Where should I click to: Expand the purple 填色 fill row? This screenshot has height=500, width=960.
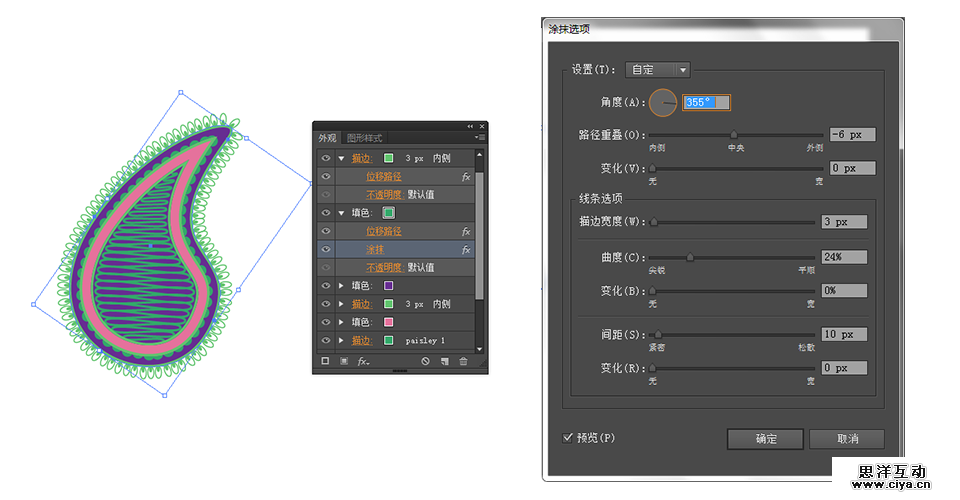tap(341, 286)
